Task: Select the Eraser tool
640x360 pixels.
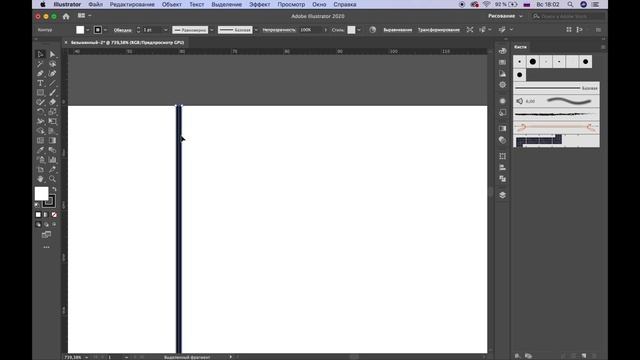Action: [52, 102]
